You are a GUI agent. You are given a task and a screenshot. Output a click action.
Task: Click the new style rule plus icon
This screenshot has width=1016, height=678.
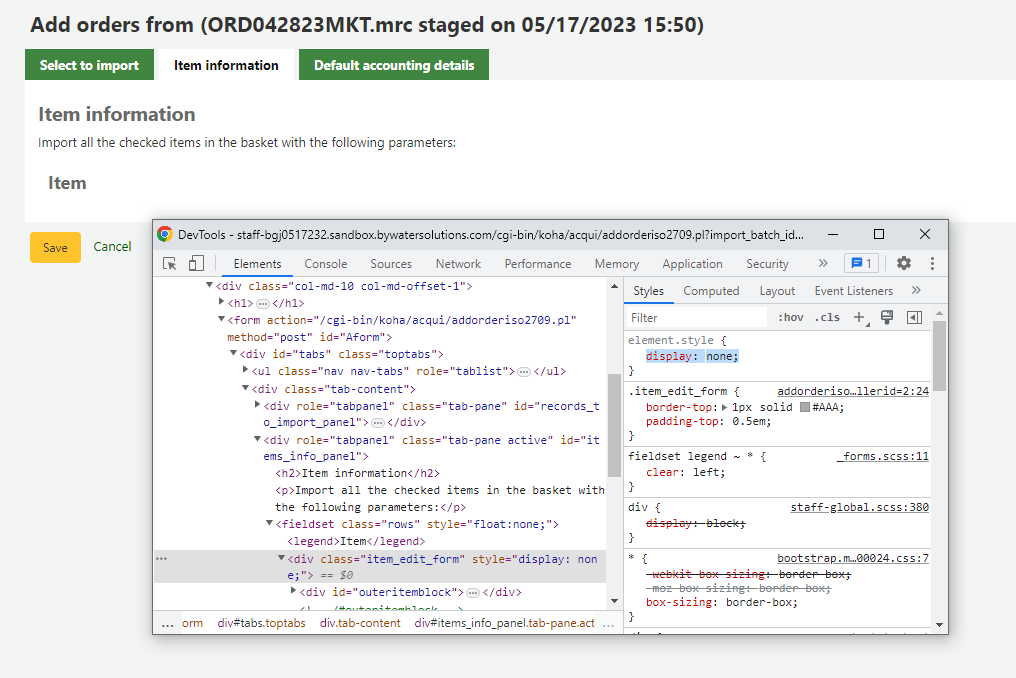858,318
